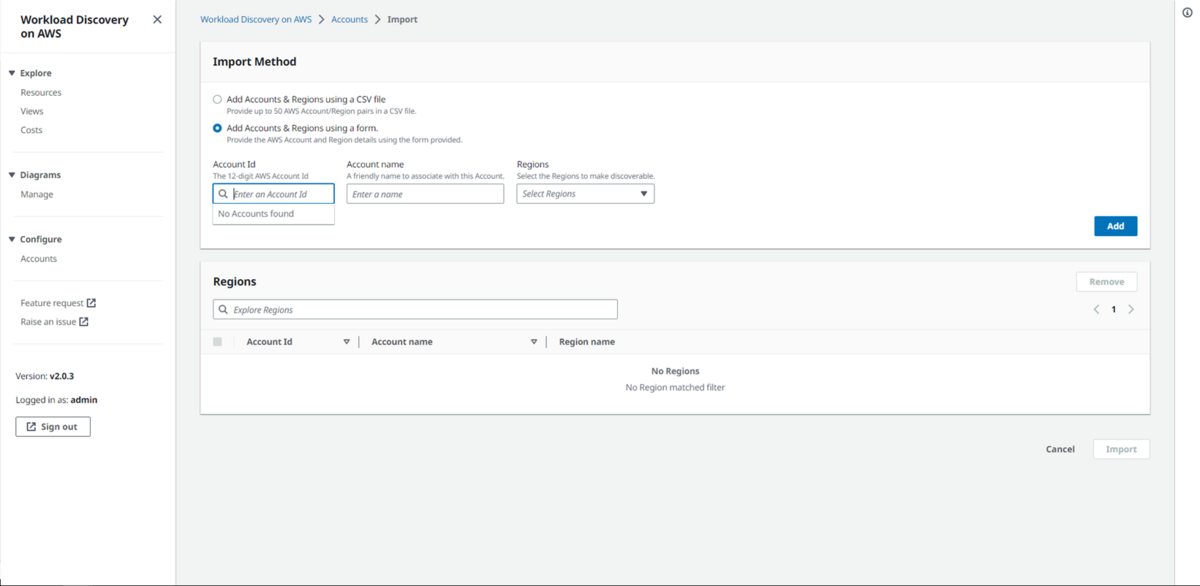Click the No Region matched filter message

(675, 387)
